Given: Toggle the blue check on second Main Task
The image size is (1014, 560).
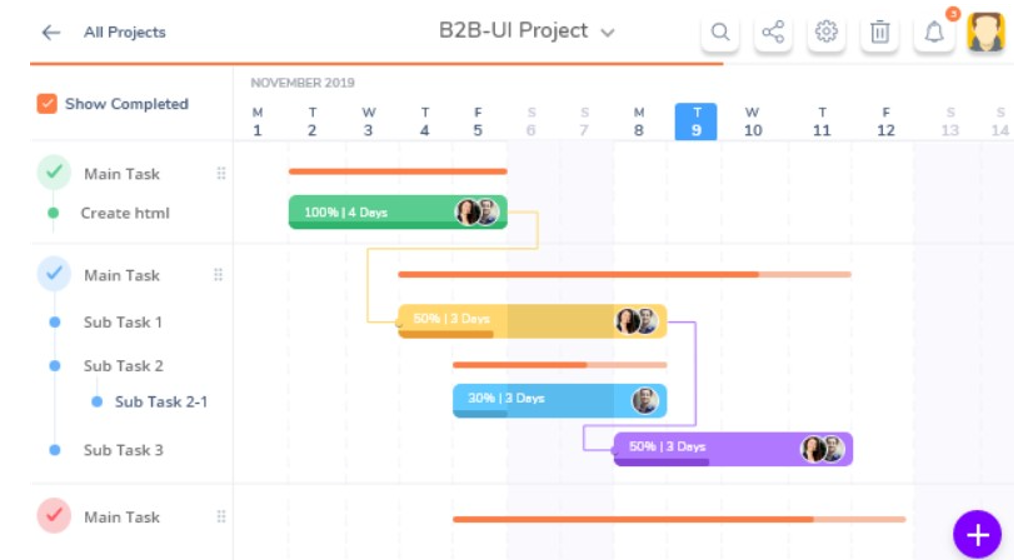Looking at the screenshot, I should click(x=54, y=273).
